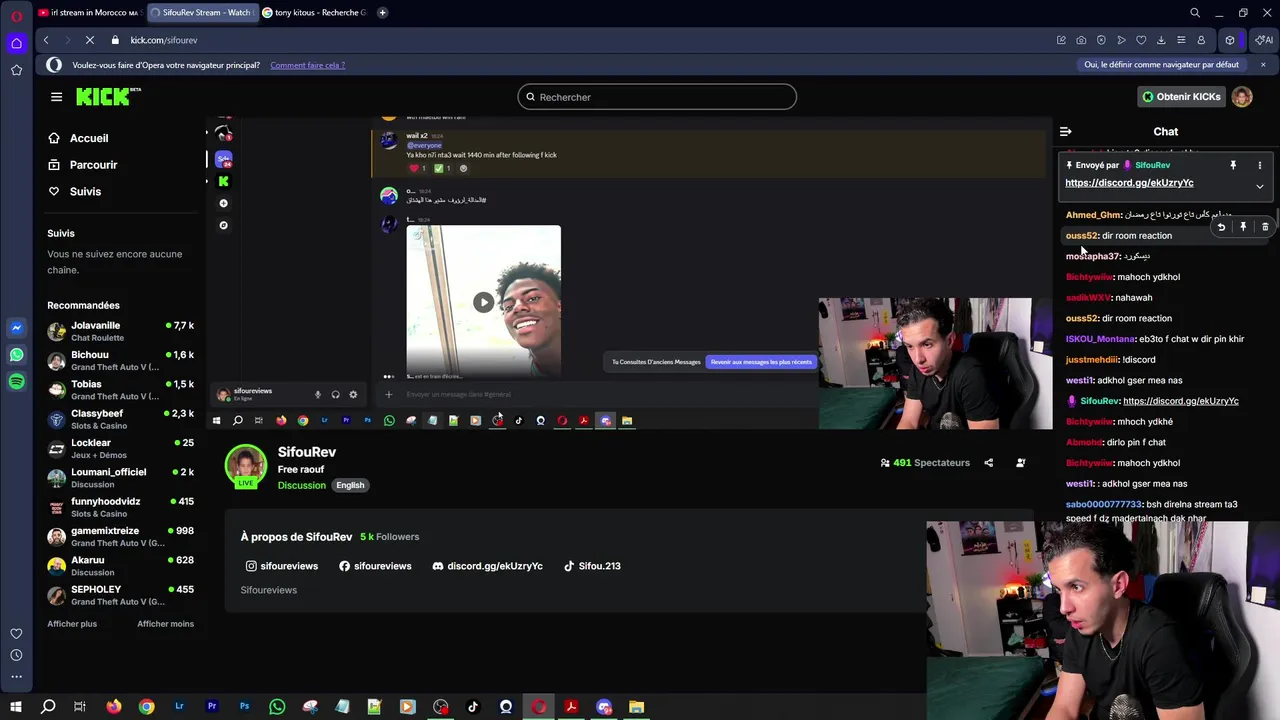
Task: Click the Discussion category link
Action: click(302, 485)
